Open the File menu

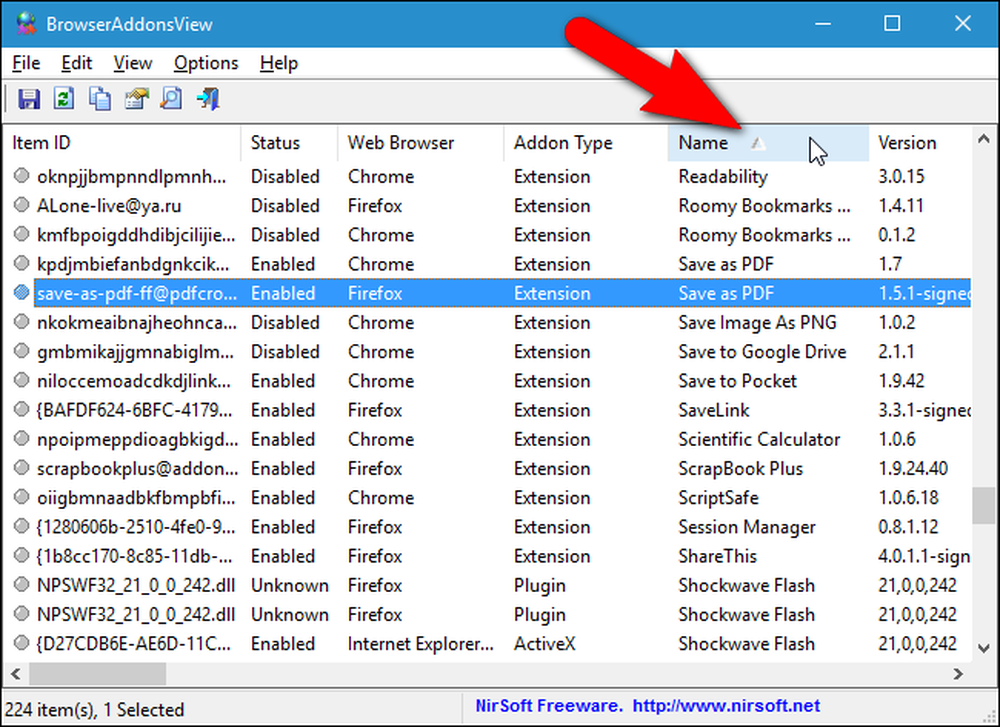[x=26, y=63]
